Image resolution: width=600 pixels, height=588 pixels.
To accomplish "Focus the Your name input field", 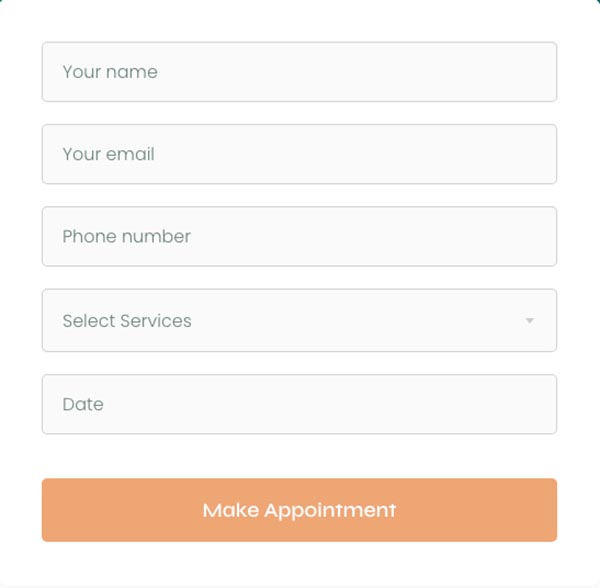I will (298, 72).
